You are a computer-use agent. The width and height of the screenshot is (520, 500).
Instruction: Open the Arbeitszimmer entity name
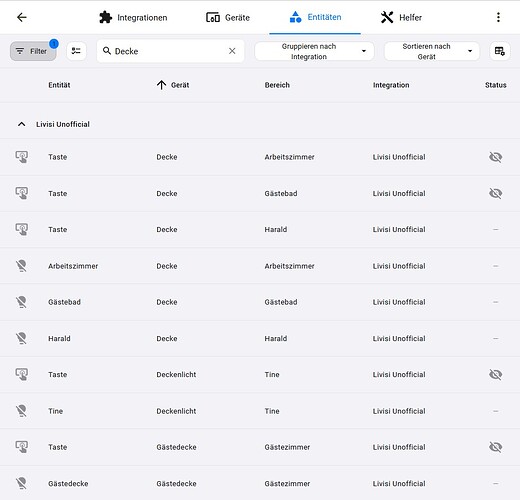[x=73, y=266]
